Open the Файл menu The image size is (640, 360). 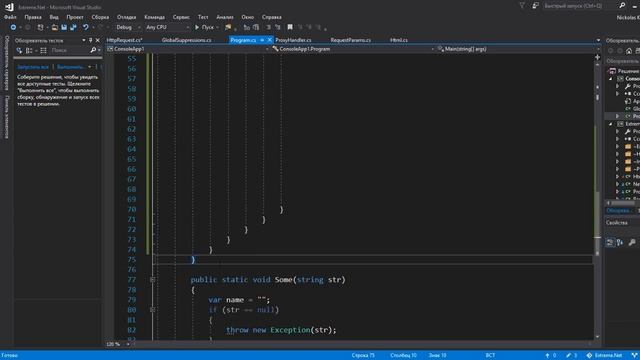[x=10, y=17]
